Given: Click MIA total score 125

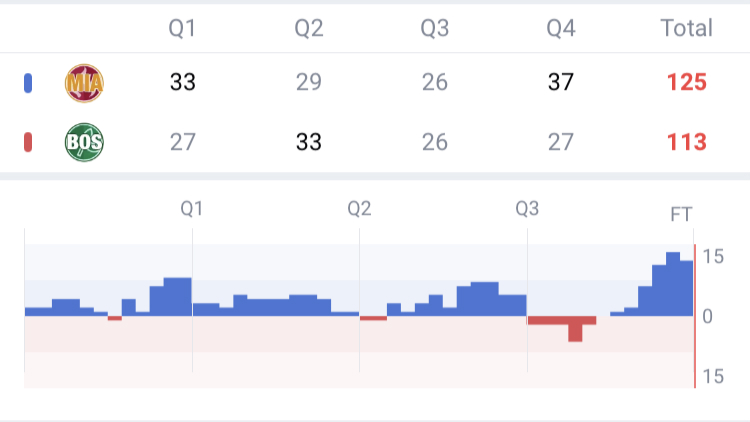Looking at the screenshot, I should 686,82.
